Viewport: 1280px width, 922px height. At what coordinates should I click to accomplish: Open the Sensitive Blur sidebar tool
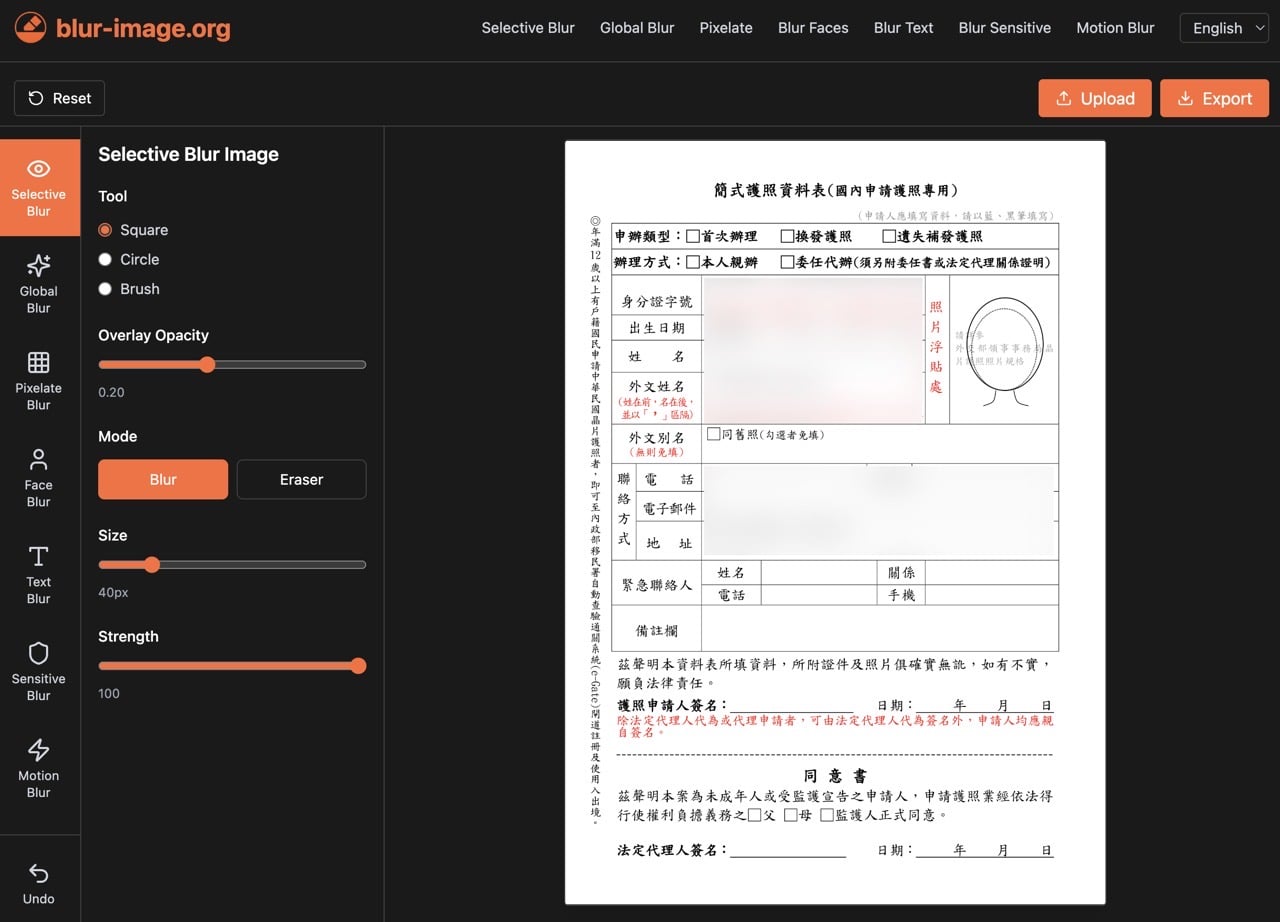coord(39,672)
